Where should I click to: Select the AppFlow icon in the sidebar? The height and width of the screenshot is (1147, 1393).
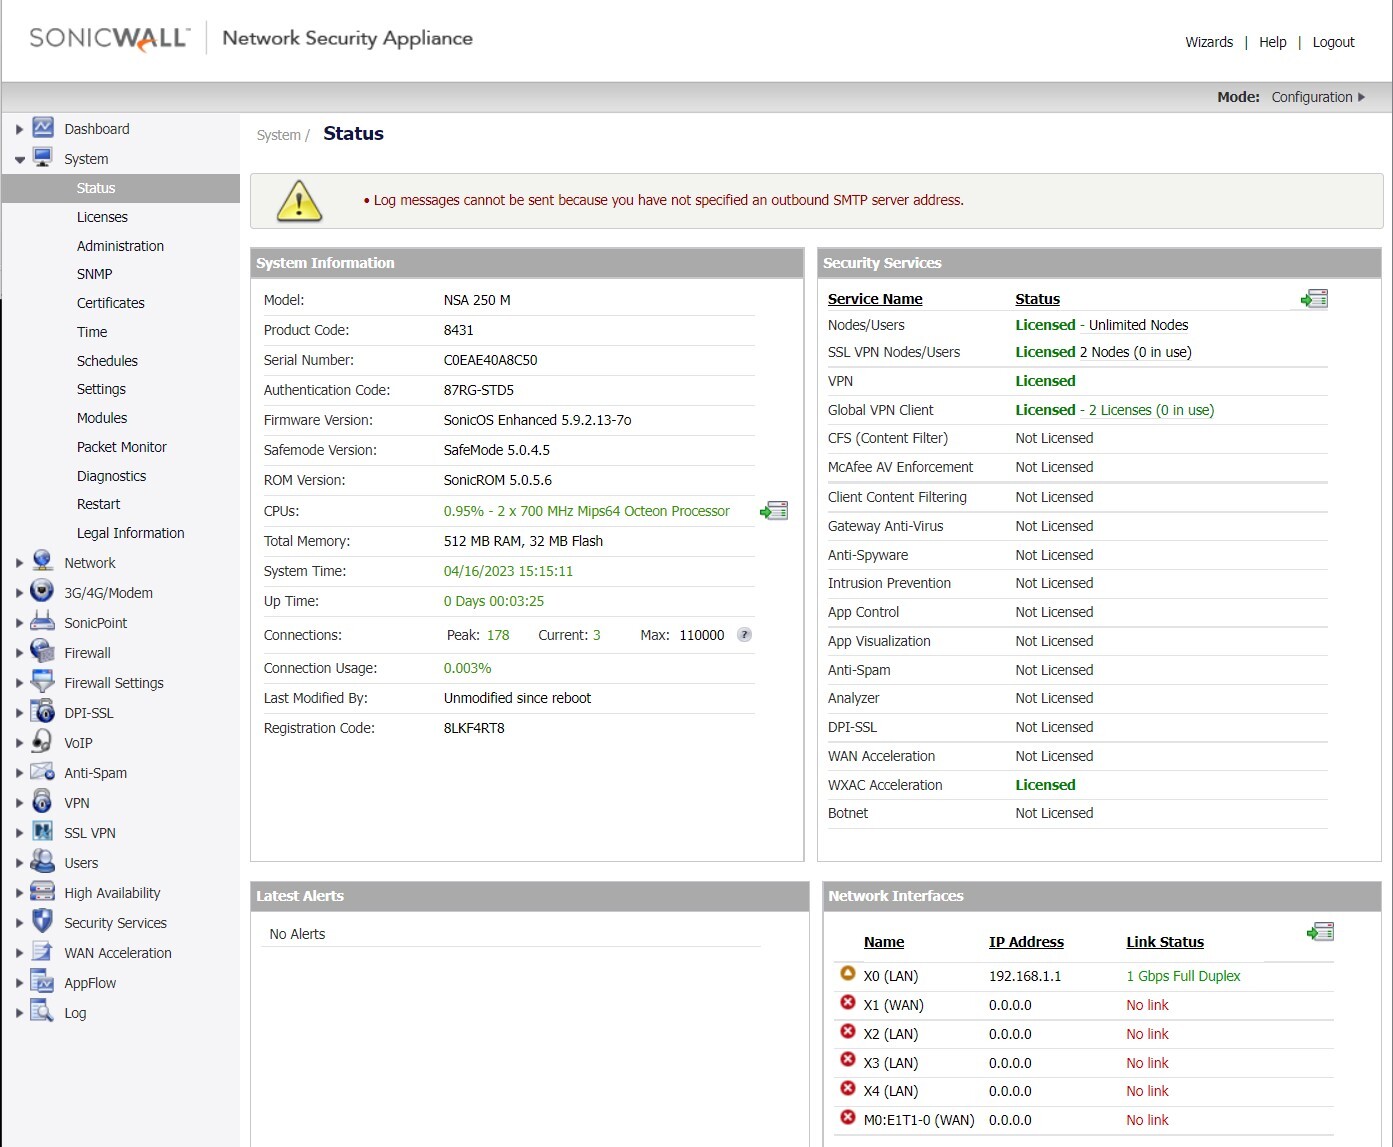point(42,982)
